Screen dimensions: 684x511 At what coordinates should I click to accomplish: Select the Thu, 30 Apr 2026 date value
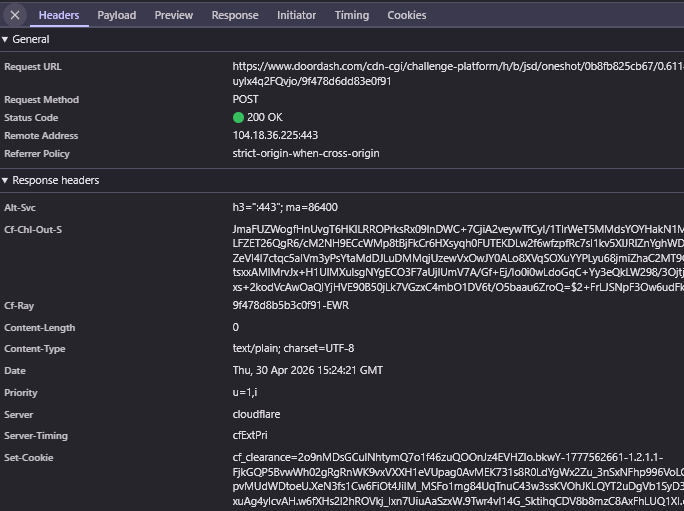click(x=308, y=370)
